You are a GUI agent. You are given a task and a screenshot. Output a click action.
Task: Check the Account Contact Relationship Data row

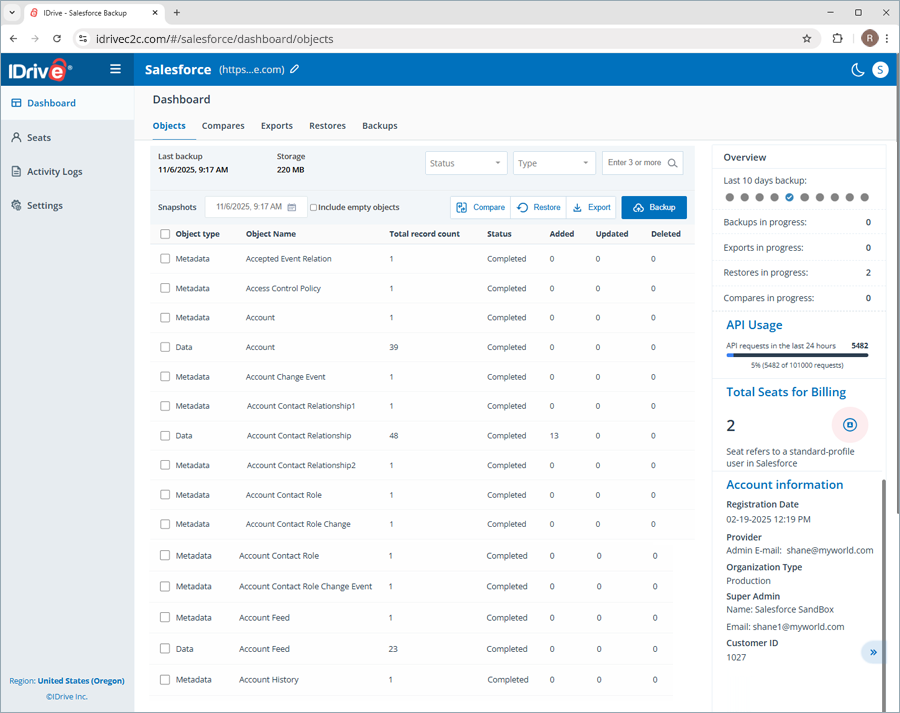[x=165, y=436]
